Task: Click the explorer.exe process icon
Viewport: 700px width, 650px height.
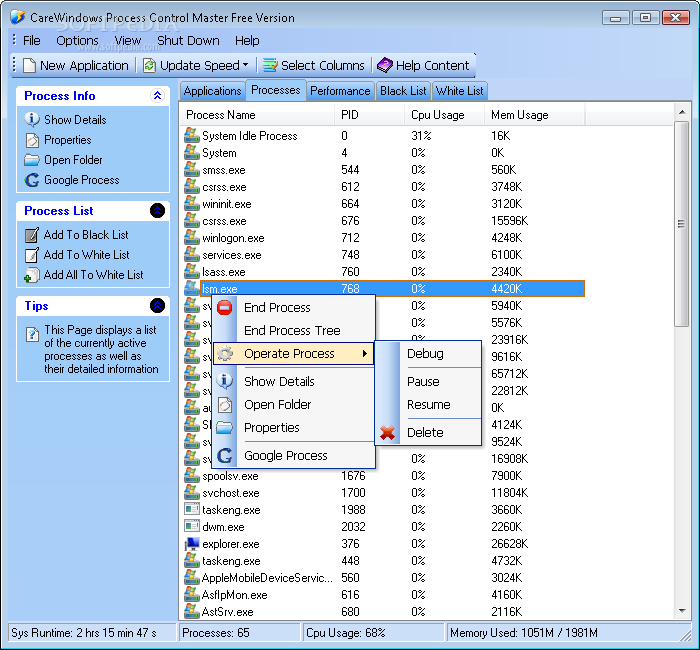Action: 192,544
